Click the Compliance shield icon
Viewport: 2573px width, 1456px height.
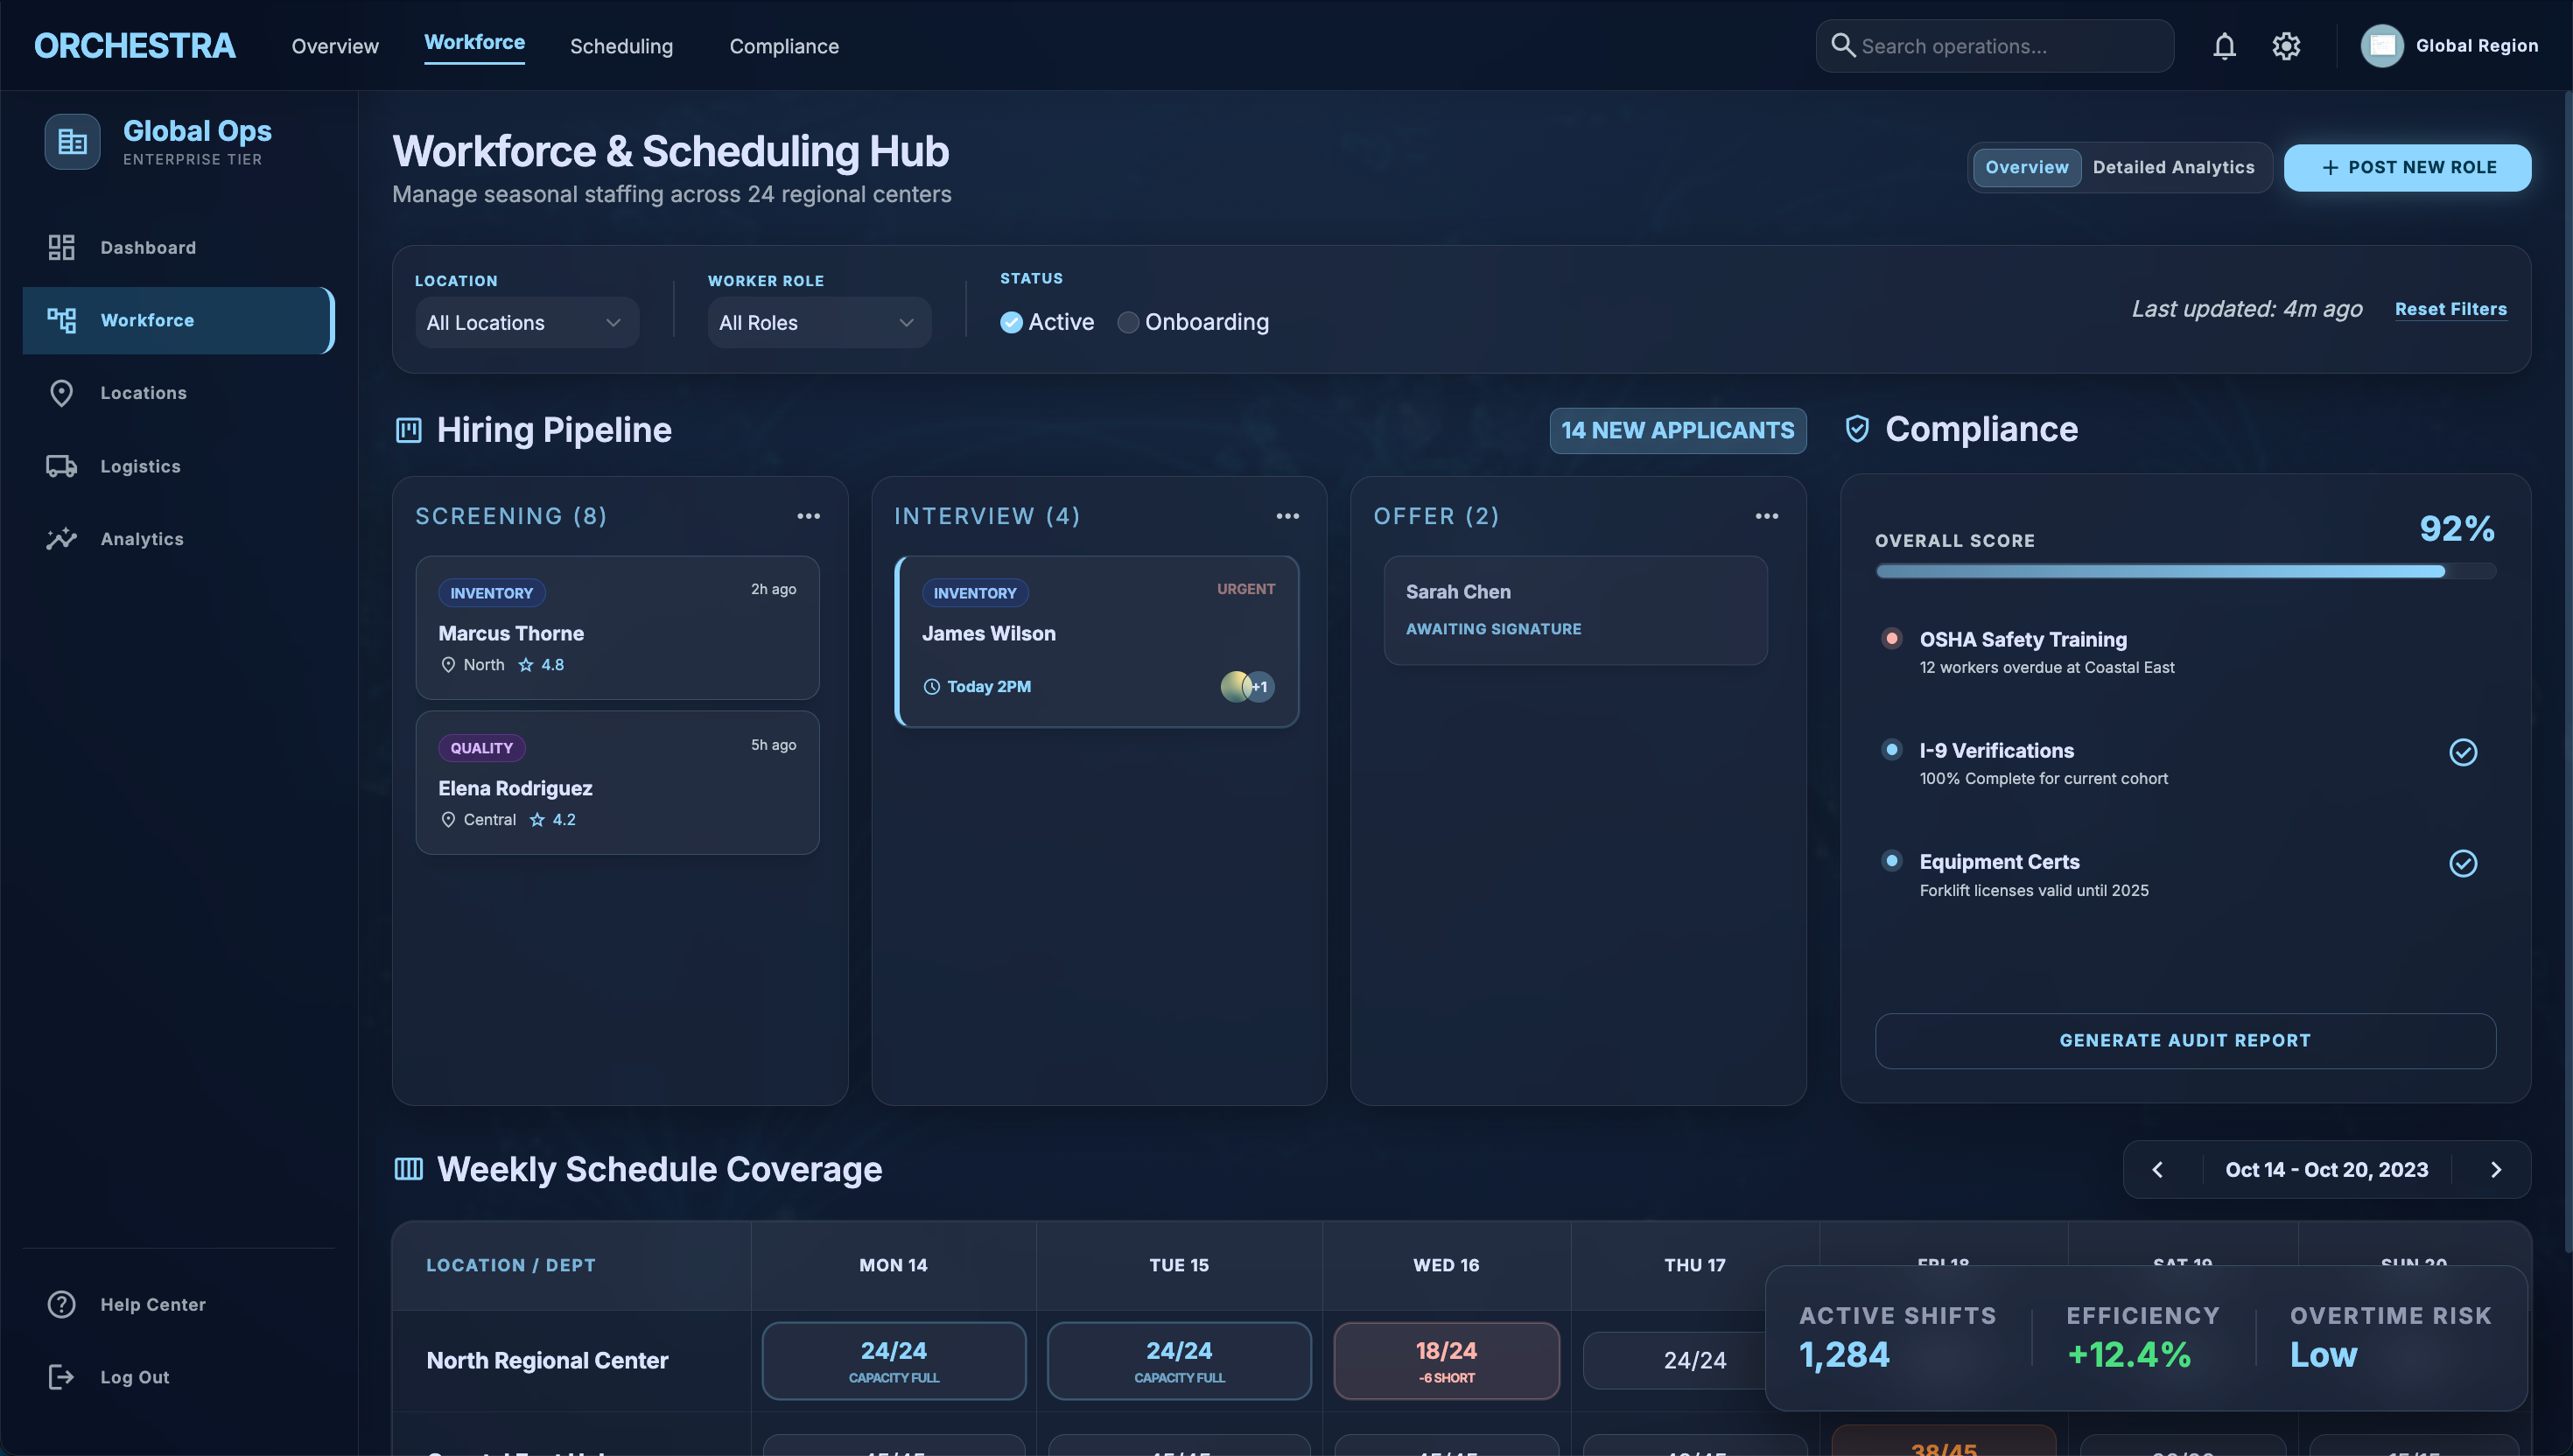coord(1857,429)
